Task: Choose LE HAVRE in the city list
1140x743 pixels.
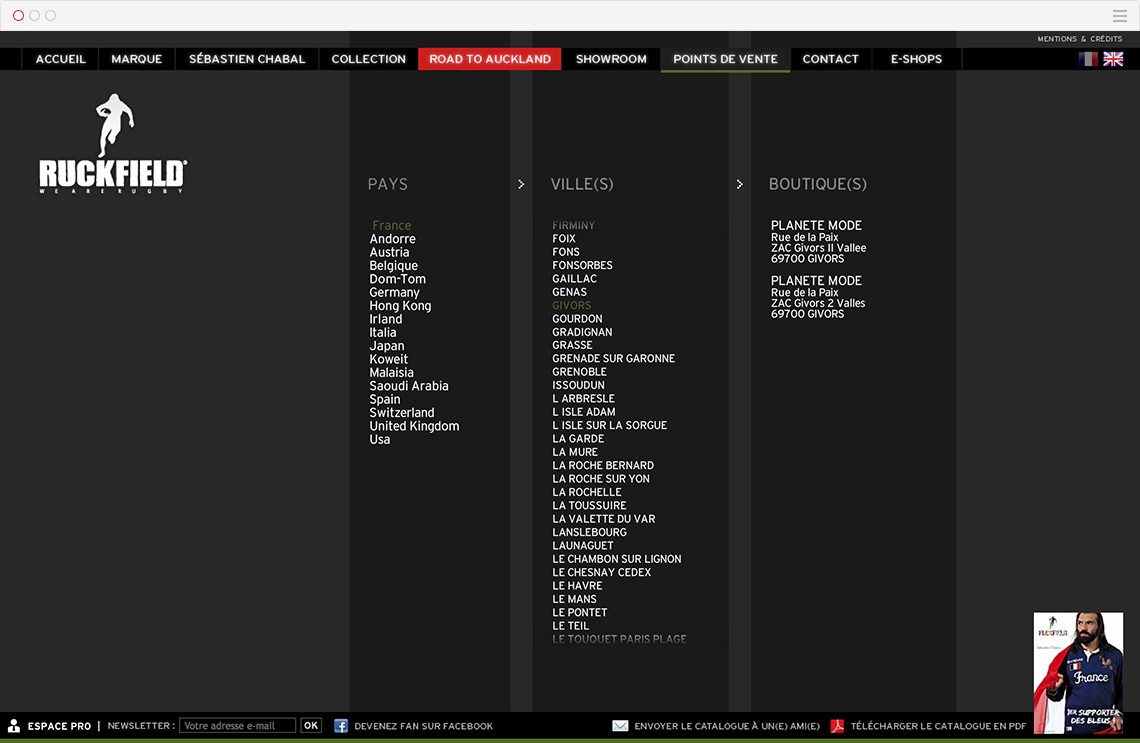Action: (577, 586)
